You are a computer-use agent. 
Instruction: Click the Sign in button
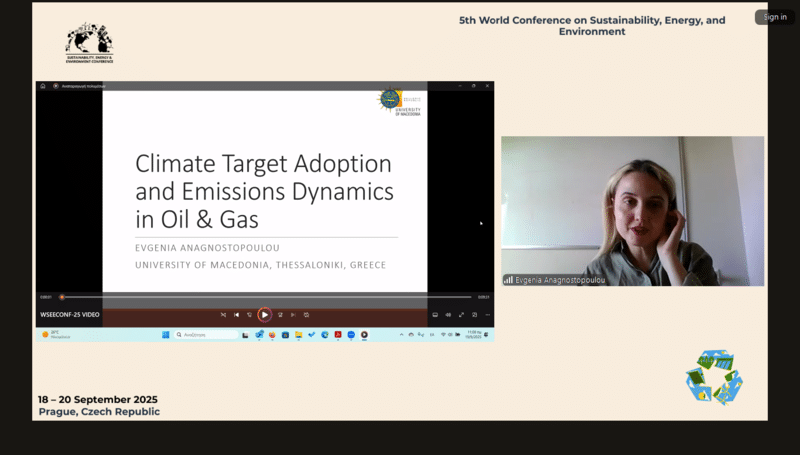pyautogui.click(x=775, y=17)
